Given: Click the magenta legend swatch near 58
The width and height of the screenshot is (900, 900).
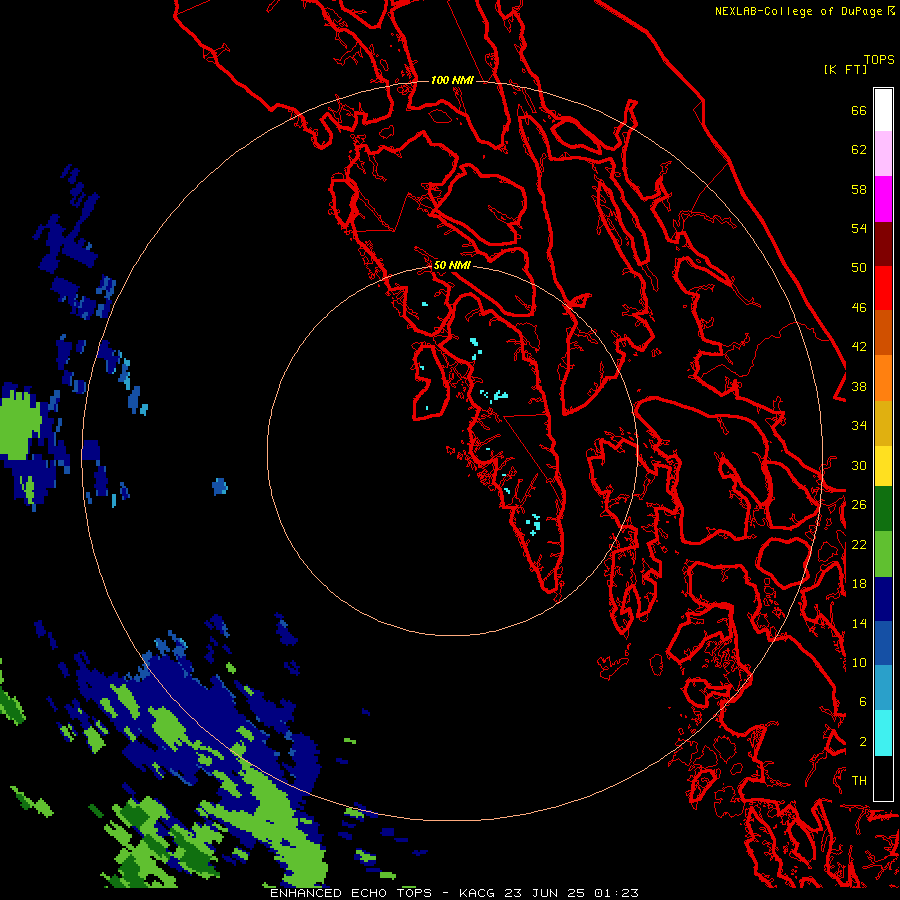Looking at the screenshot, I should 883,199.
